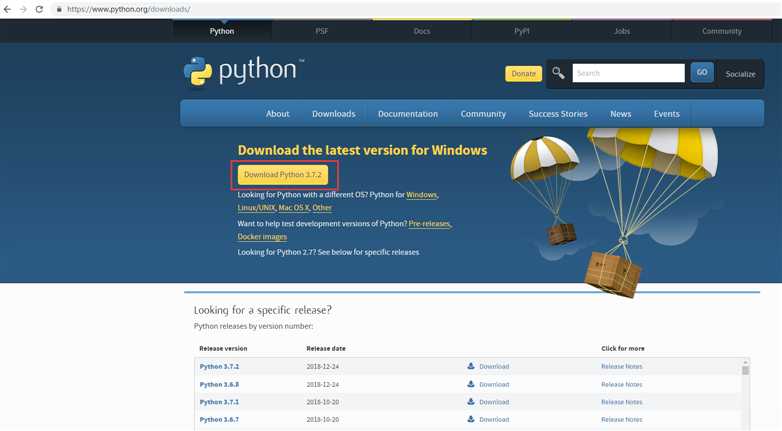Image resolution: width=782 pixels, height=431 pixels.
Task: Open Release Notes for Python 3.7.2
Action: (x=621, y=366)
